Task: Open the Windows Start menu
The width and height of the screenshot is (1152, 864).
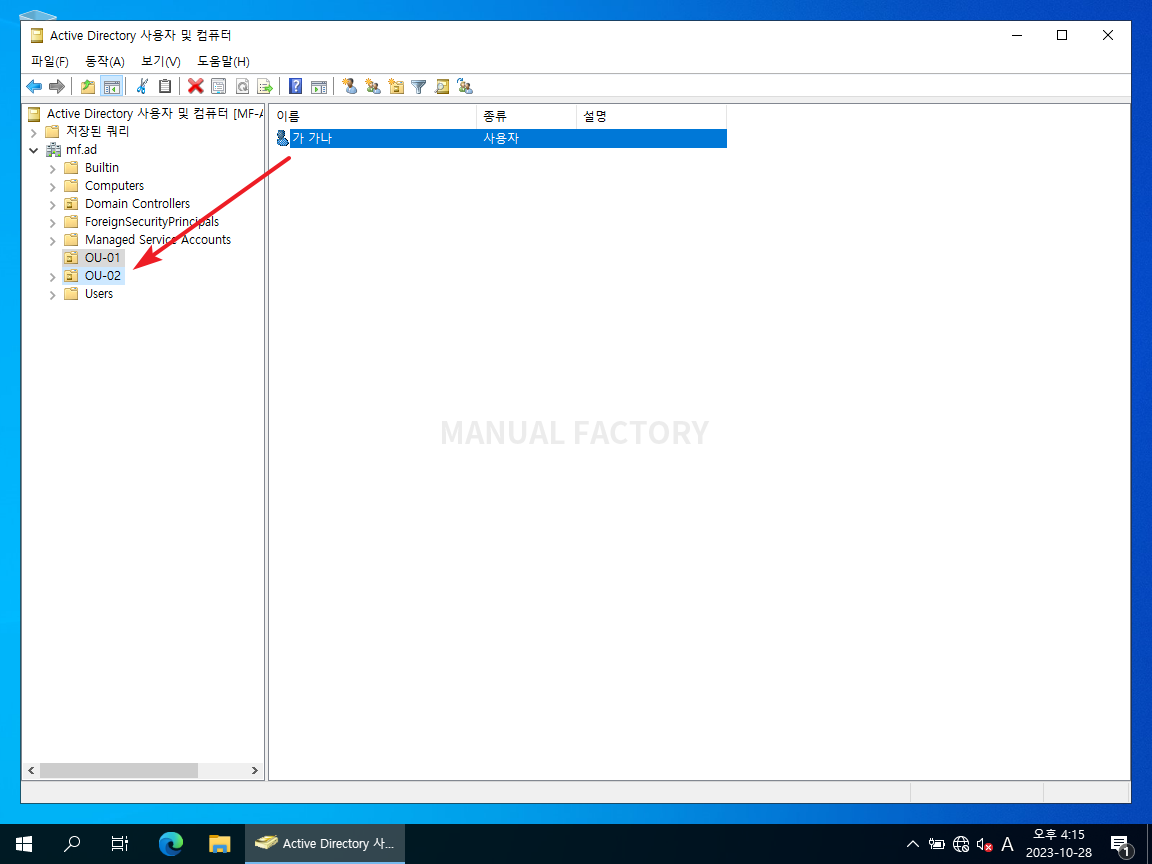Action: pyautogui.click(x=24, y=844)
